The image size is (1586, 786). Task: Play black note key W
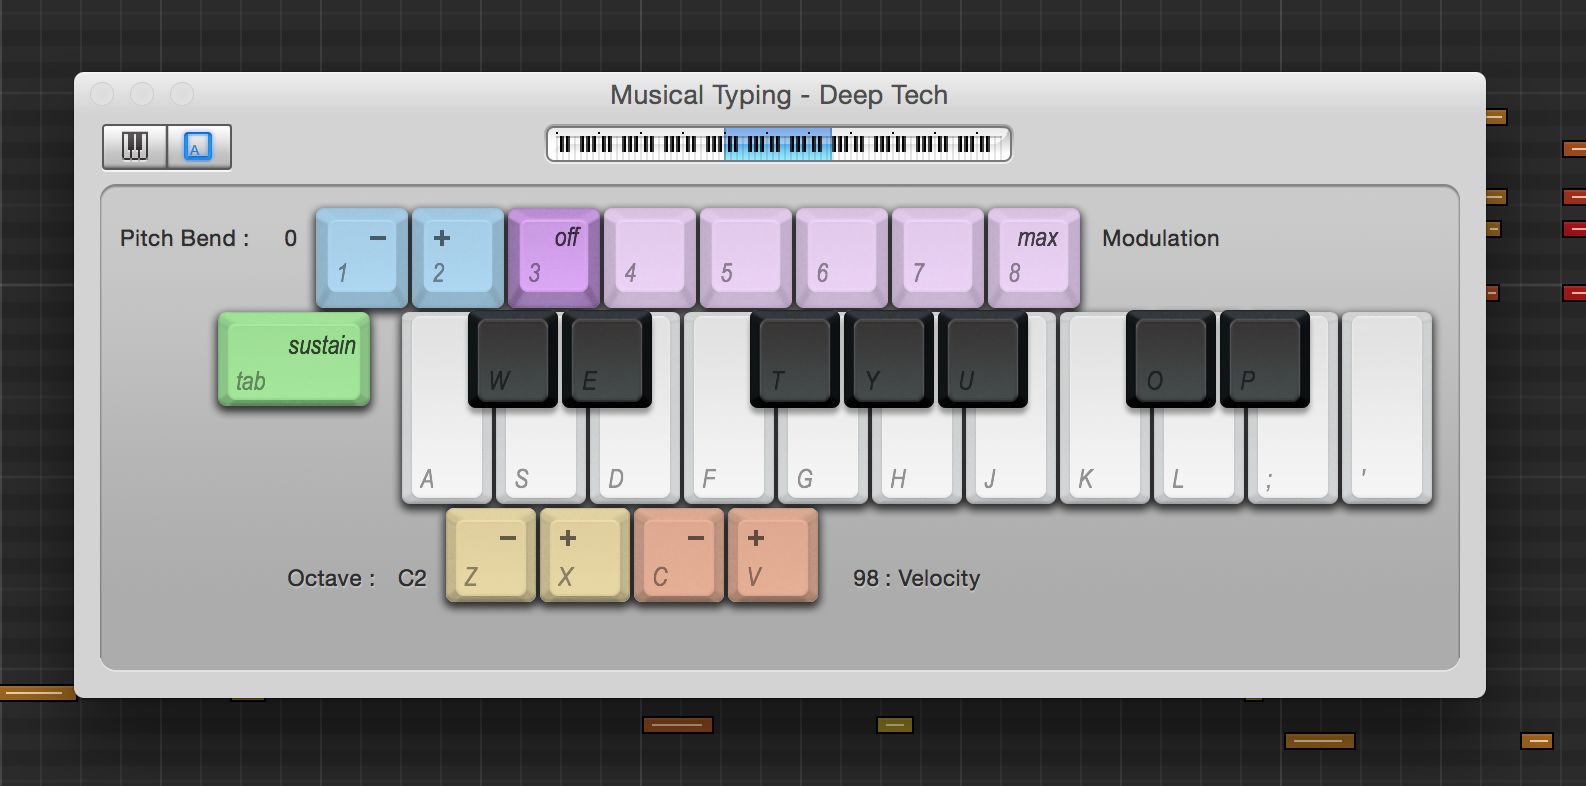(513, 358)
